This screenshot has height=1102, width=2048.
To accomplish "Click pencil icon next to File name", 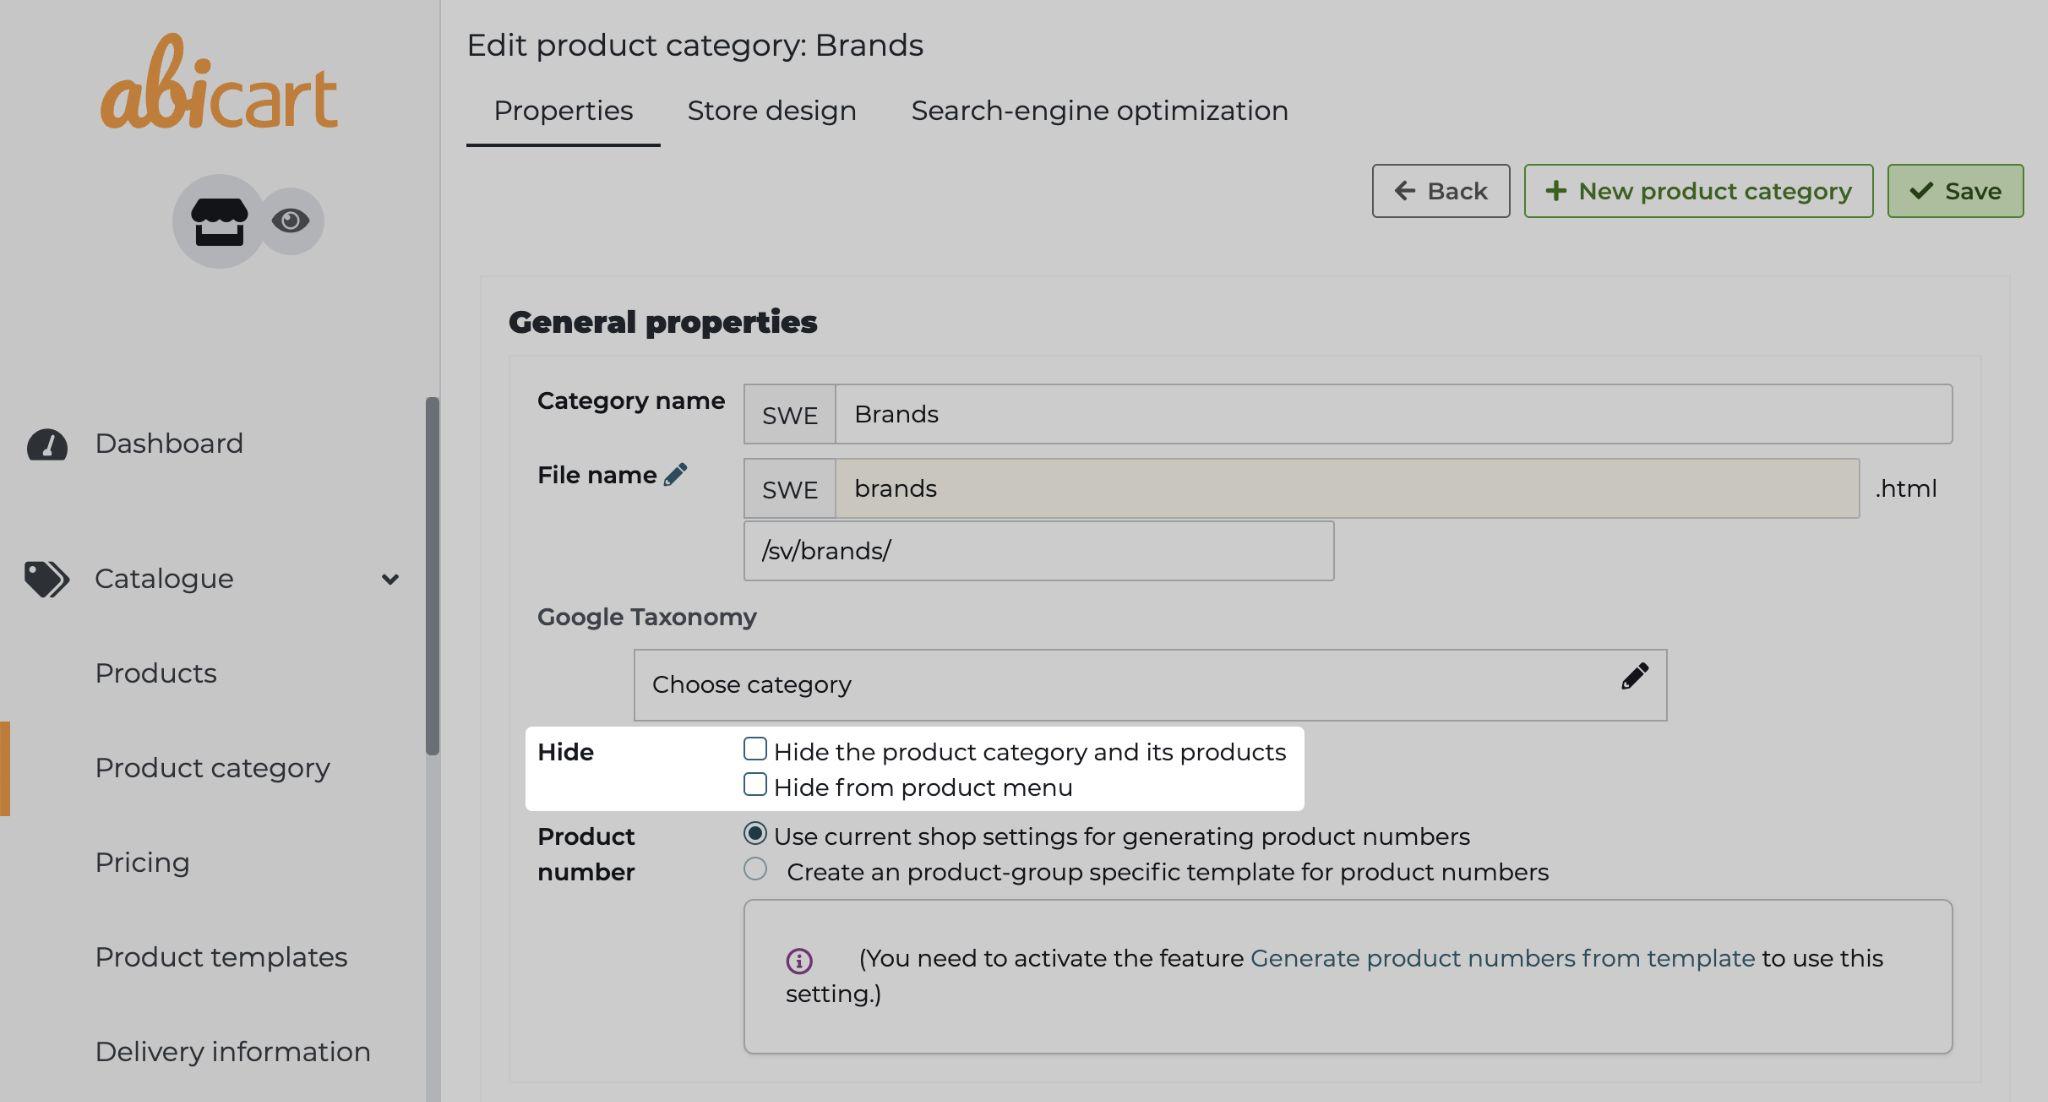I will [675, 475].
